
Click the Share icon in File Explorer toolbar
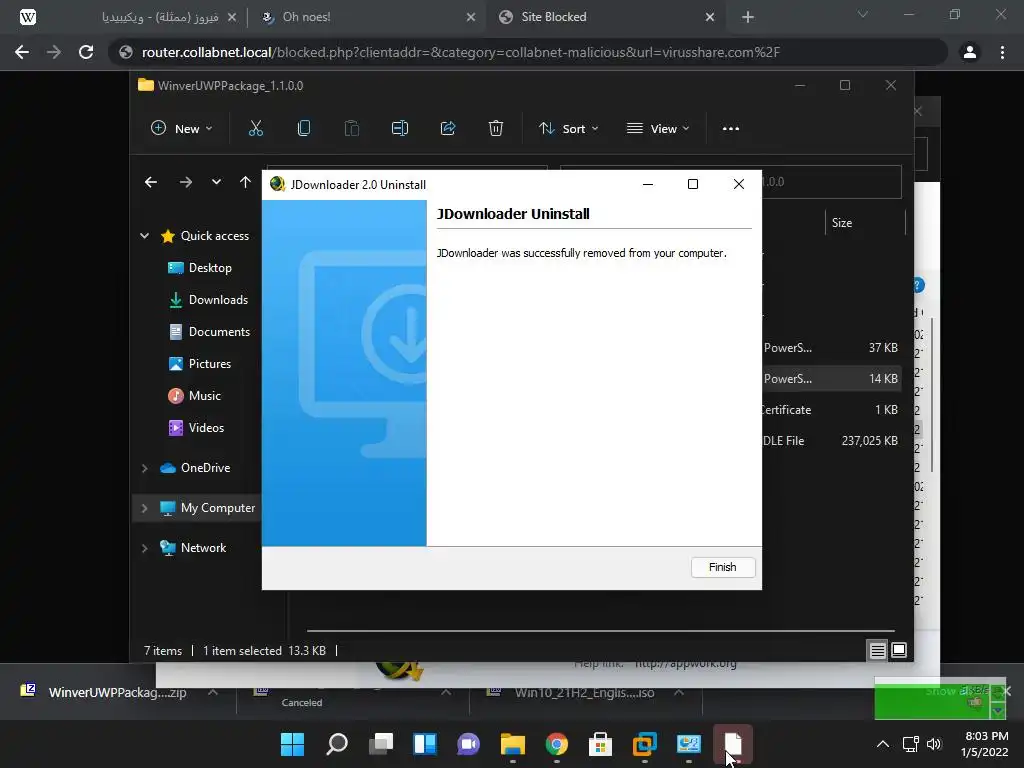[x=448, y=129]
